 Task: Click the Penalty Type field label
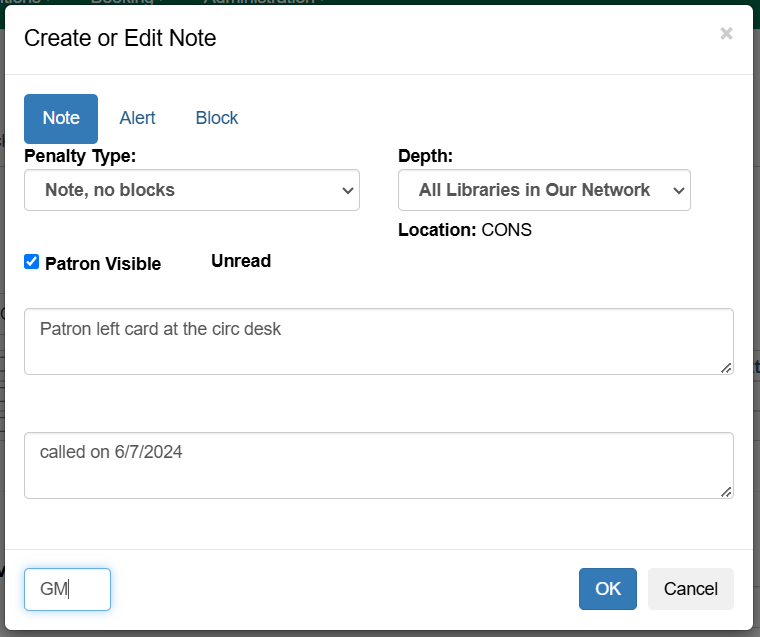(80, 156)
